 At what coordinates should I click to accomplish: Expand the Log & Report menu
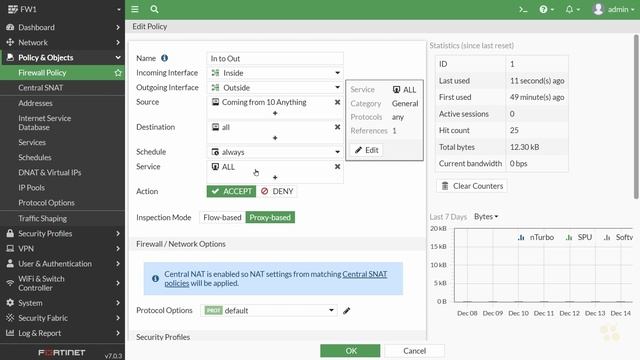tap(62, 333)
